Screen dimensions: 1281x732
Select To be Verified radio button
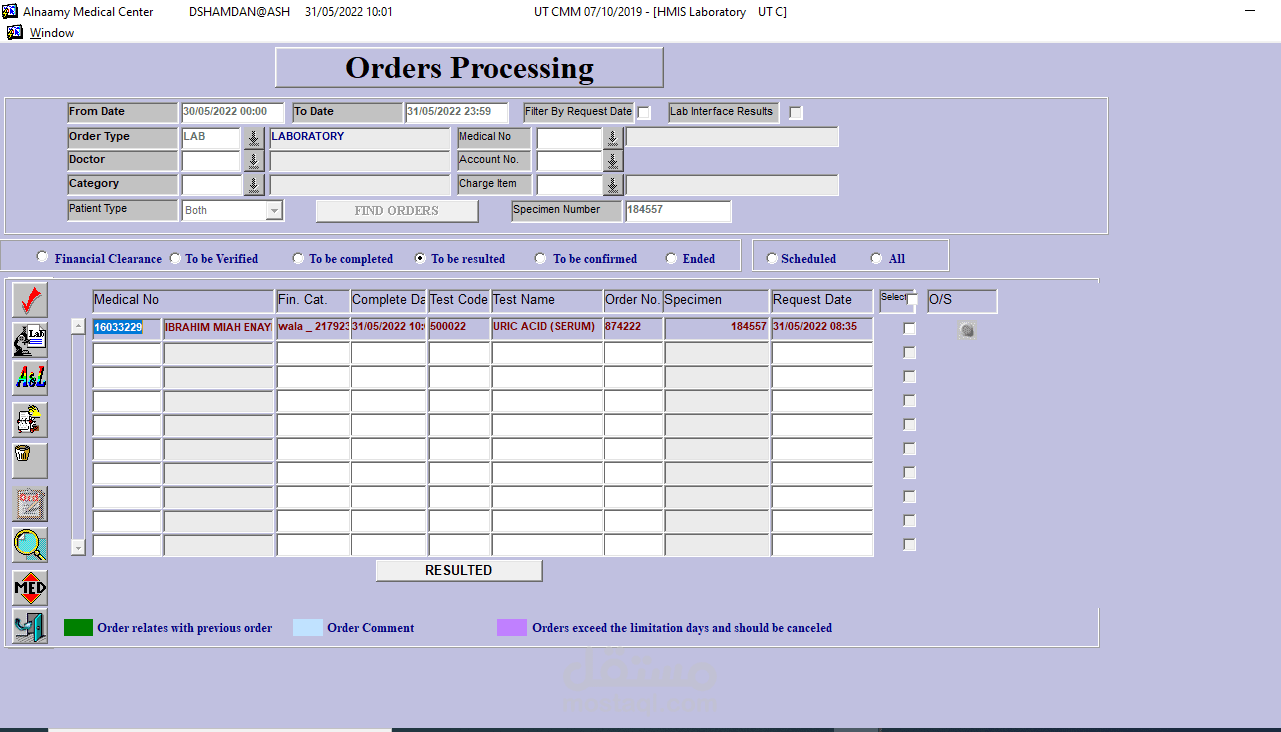(x=176, y=258)
